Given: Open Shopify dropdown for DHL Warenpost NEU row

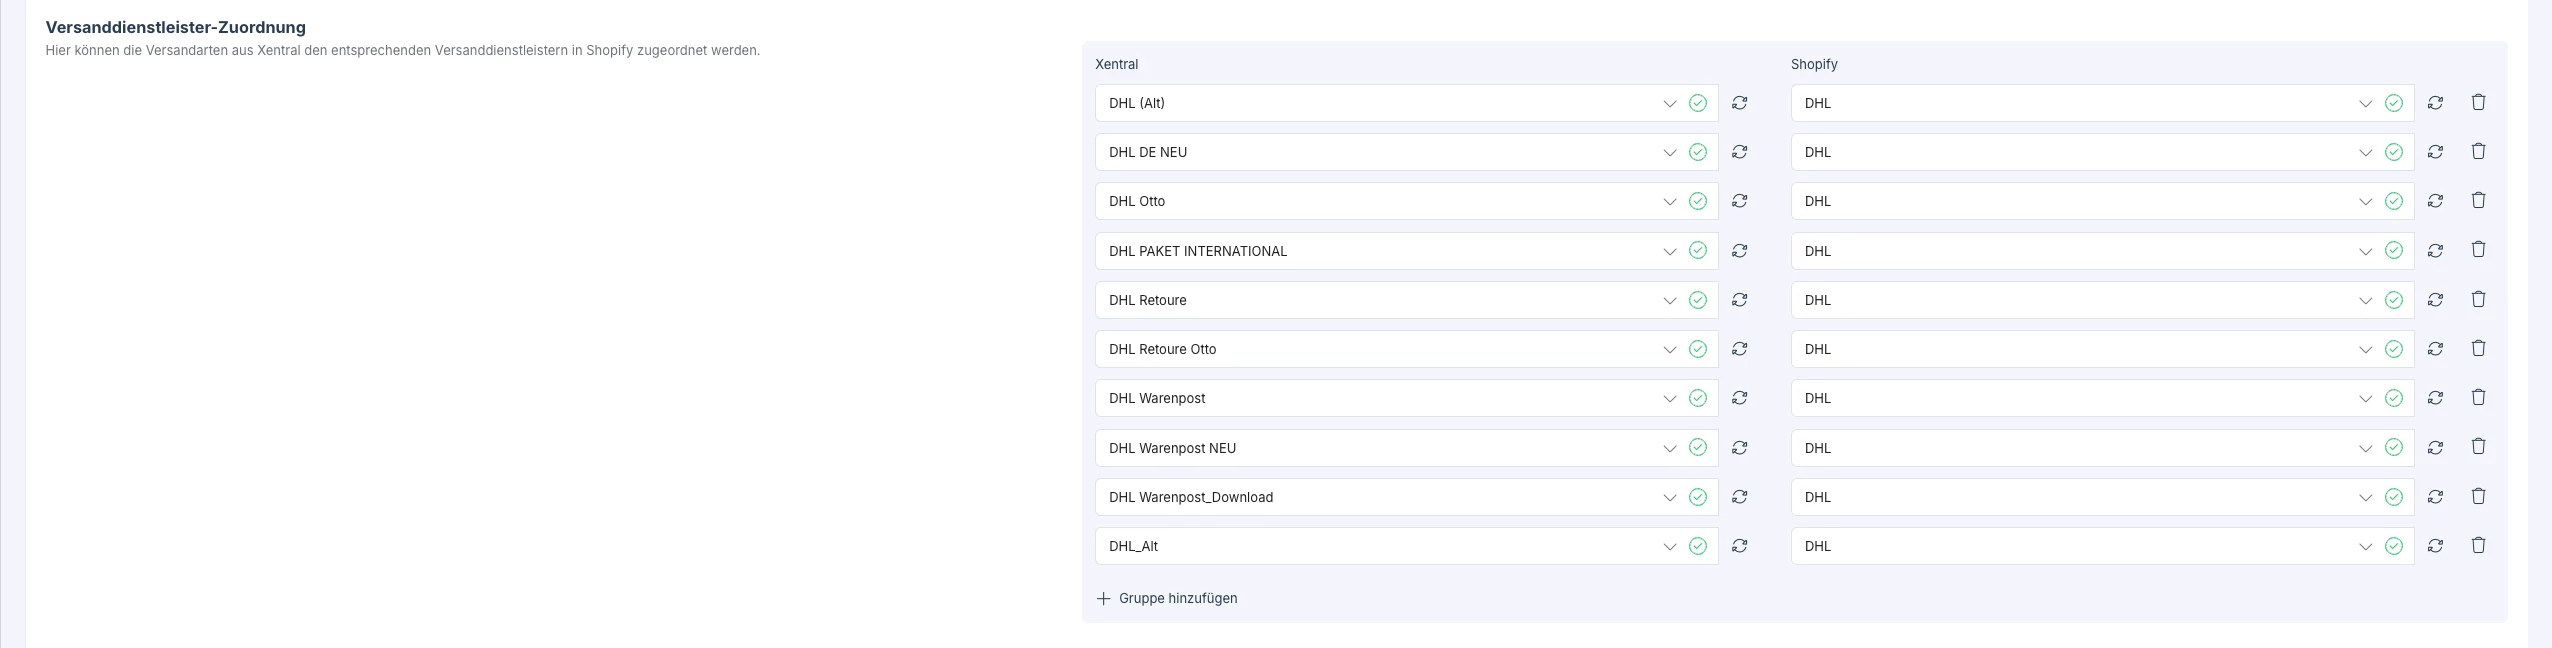Looking at the screenshot, I should (2365, 448).
